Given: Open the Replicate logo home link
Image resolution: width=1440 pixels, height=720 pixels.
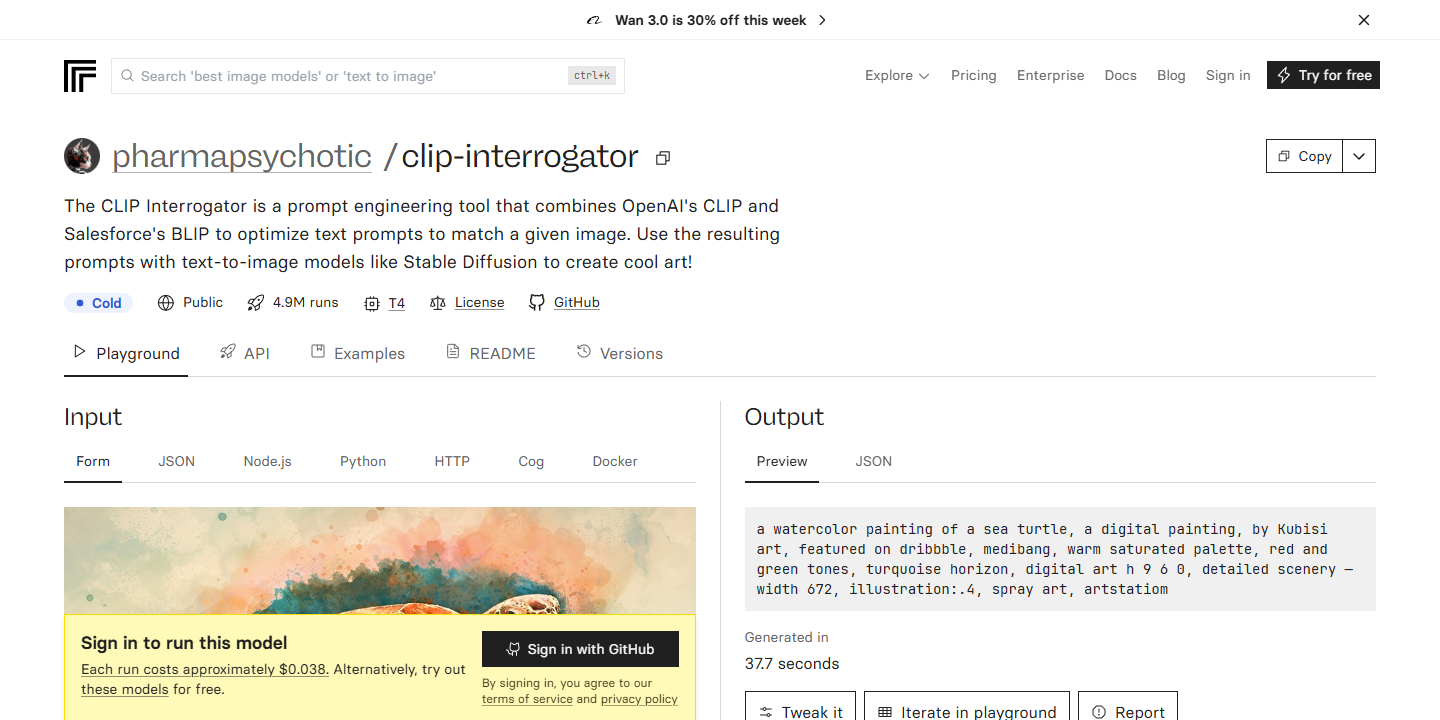Looking at the screenshot, I should 80,76.
